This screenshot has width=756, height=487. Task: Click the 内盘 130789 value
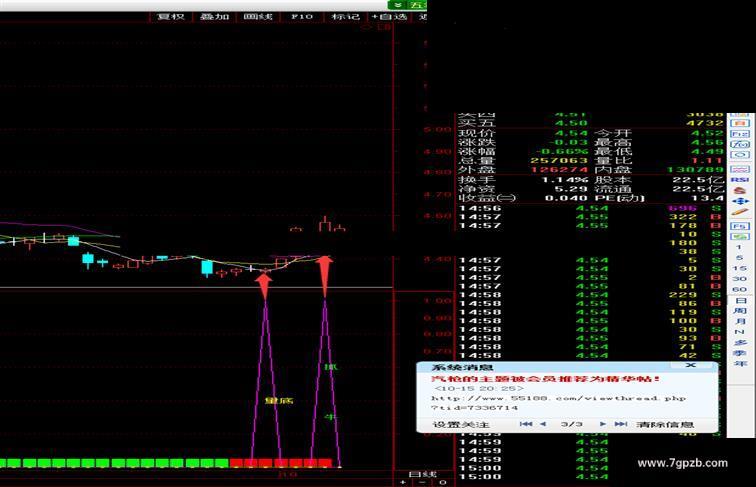point(695,170)
